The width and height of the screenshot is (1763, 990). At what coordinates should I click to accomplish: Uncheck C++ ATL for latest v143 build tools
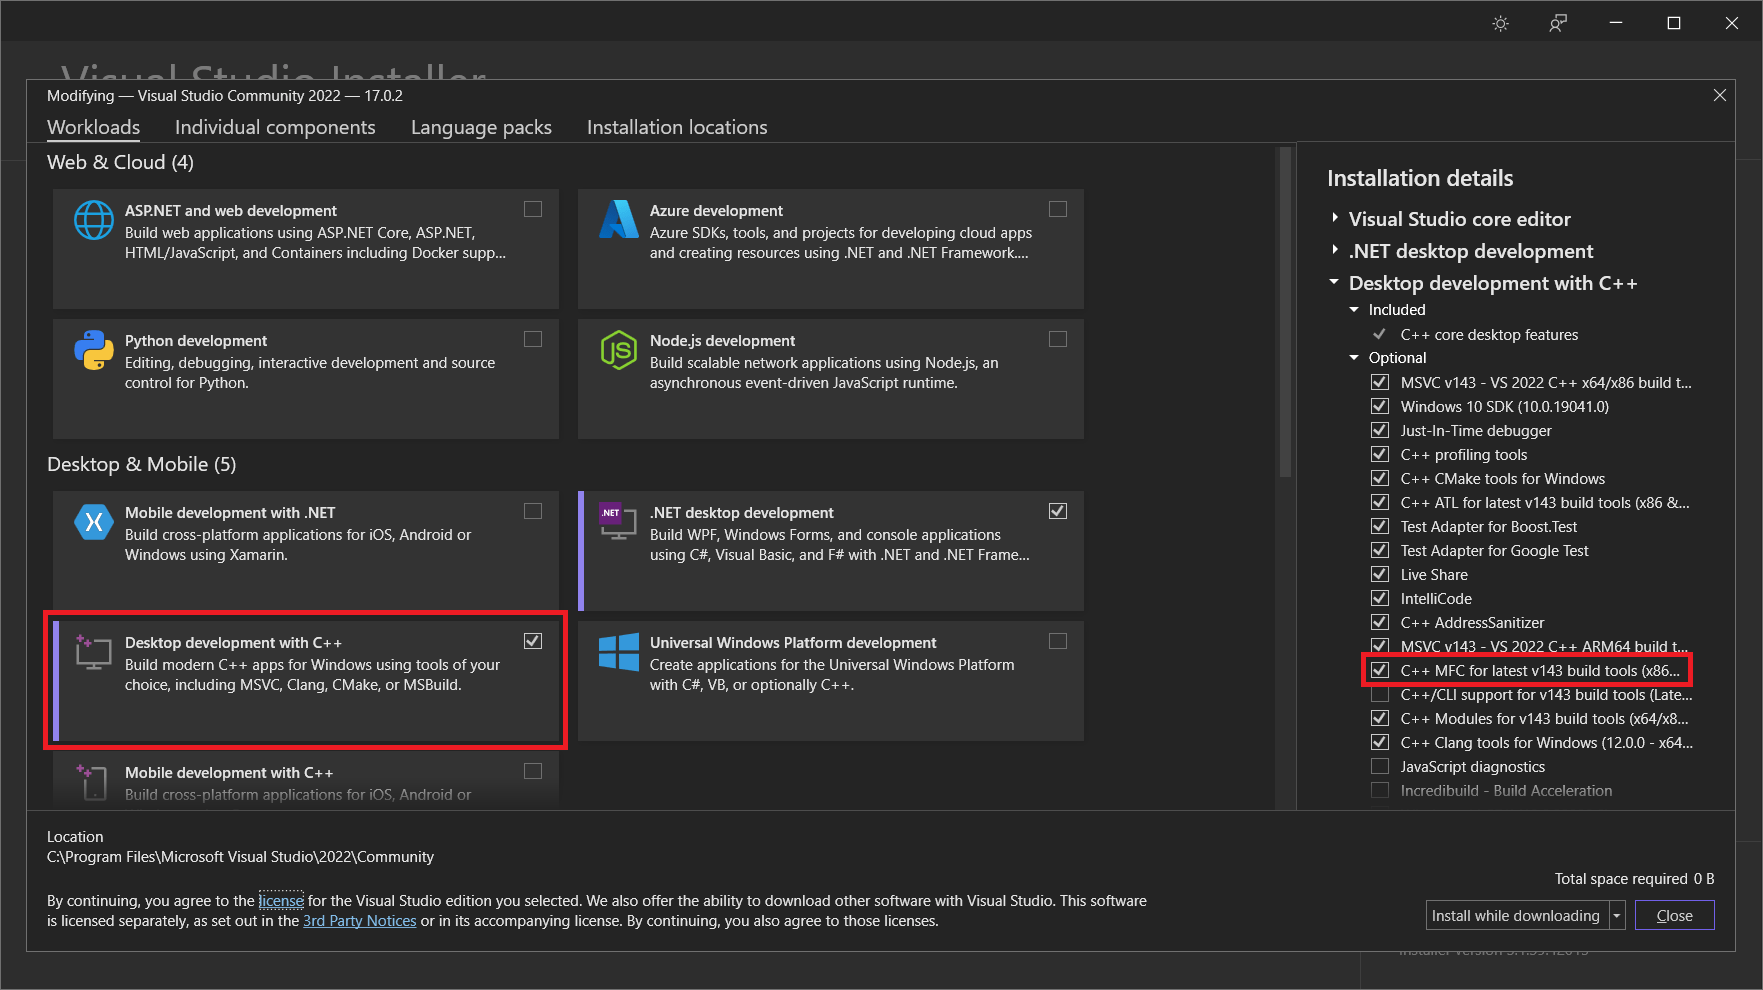point(1380,502)
